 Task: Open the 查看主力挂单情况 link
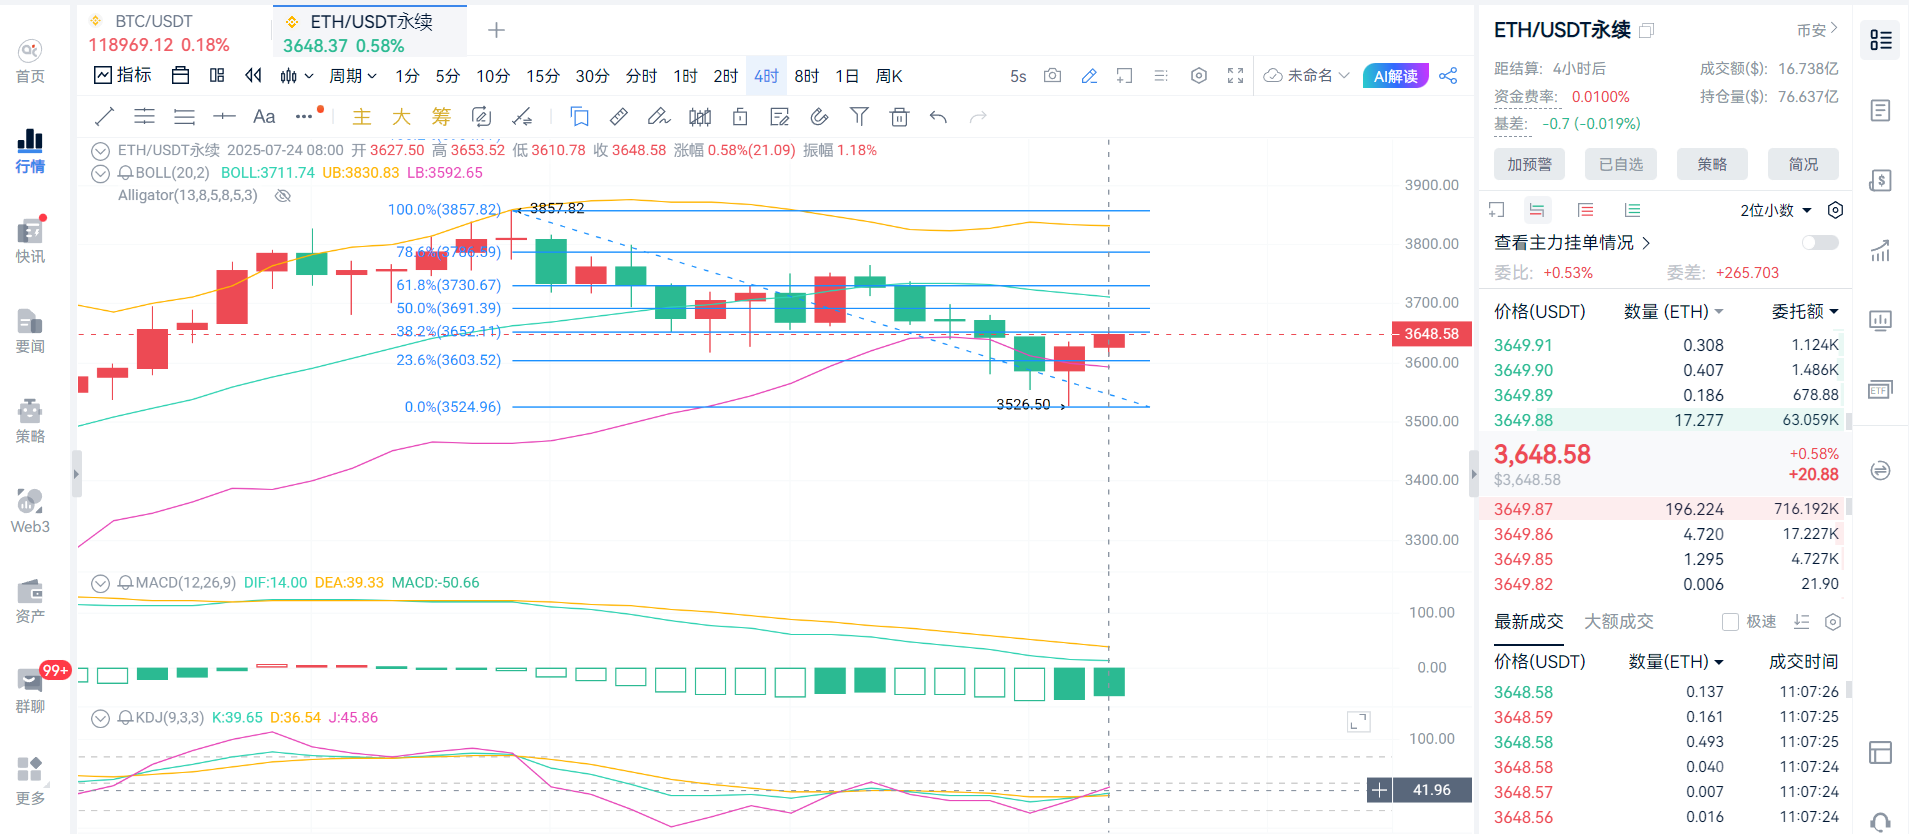pos(1572,243)
